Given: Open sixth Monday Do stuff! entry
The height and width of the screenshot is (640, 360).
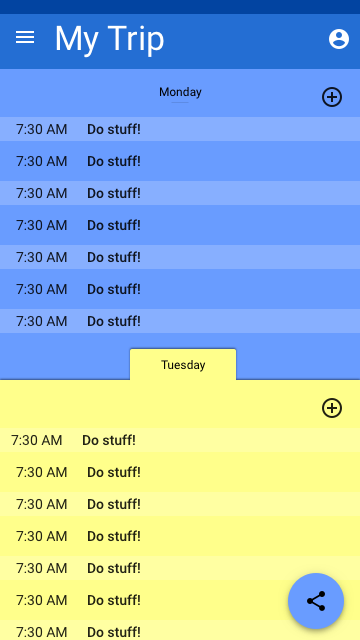Looking at the screenshot, I should pos(180,289).
